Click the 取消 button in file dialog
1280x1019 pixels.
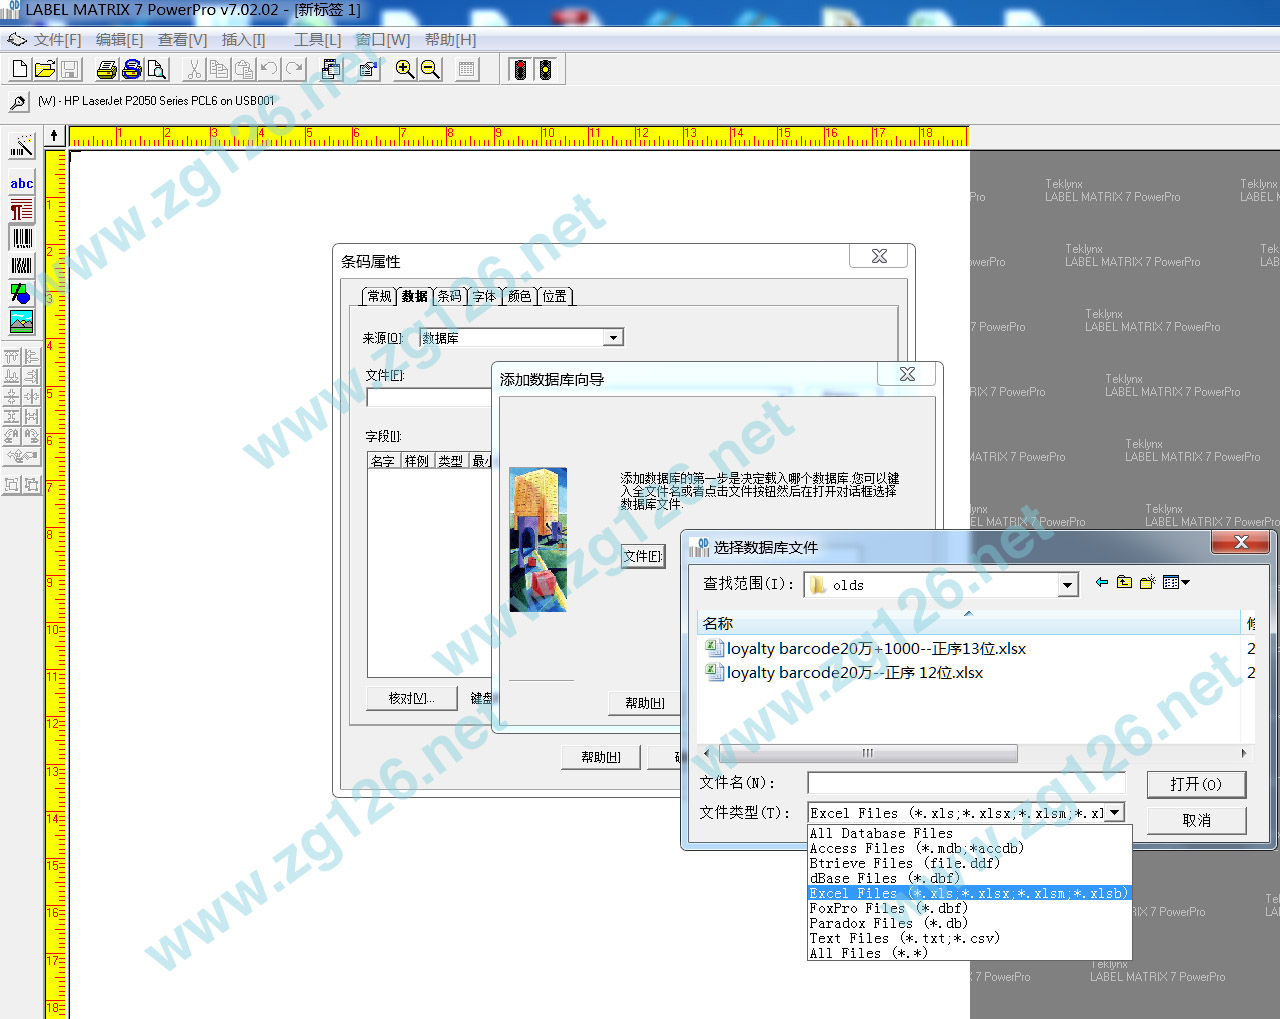coord(1196,820)
